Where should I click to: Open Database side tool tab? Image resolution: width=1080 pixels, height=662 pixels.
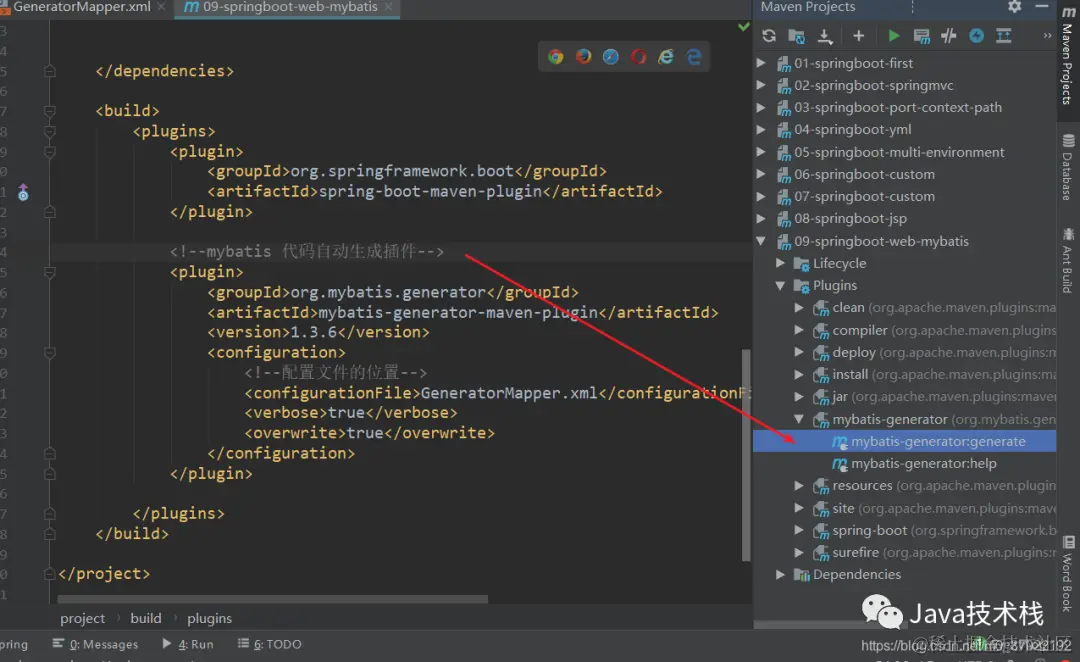tap(1067, 168)
